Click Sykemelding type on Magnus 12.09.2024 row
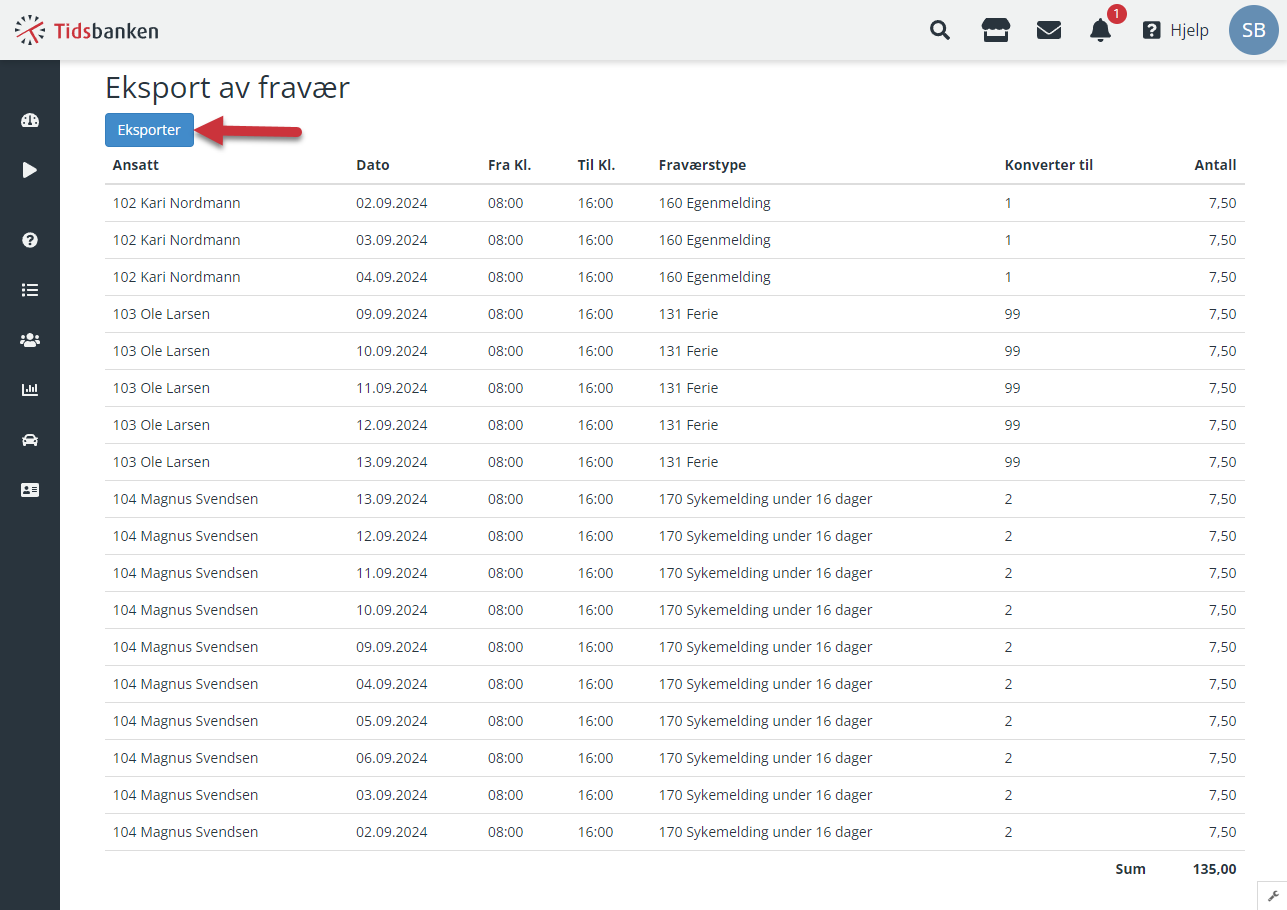Screen dimensions: 1287x910 pyautogui.click(x=766, y=536)
